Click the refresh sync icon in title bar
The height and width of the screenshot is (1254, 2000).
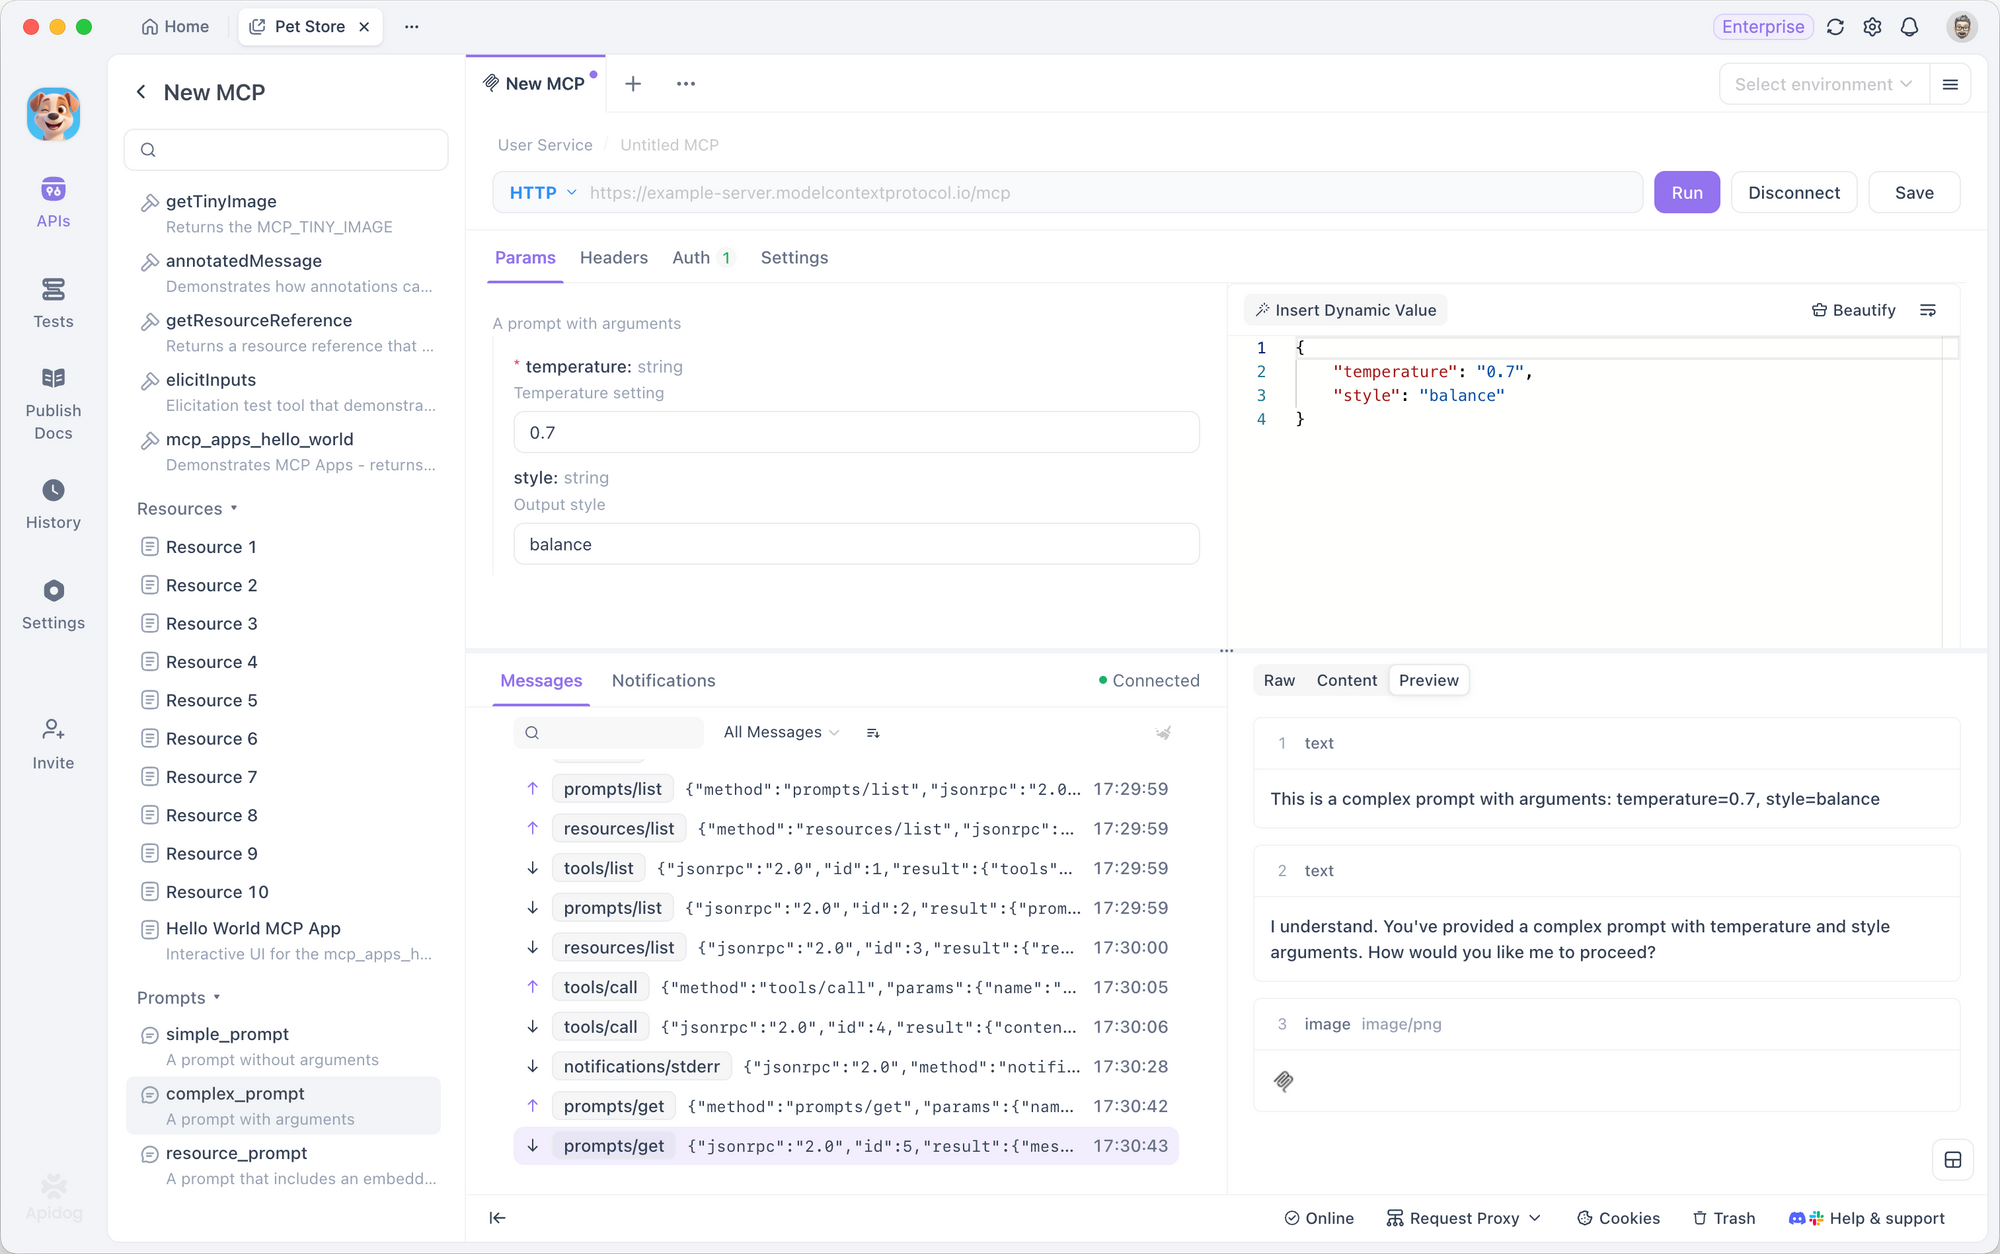[x=1835, y=27]
